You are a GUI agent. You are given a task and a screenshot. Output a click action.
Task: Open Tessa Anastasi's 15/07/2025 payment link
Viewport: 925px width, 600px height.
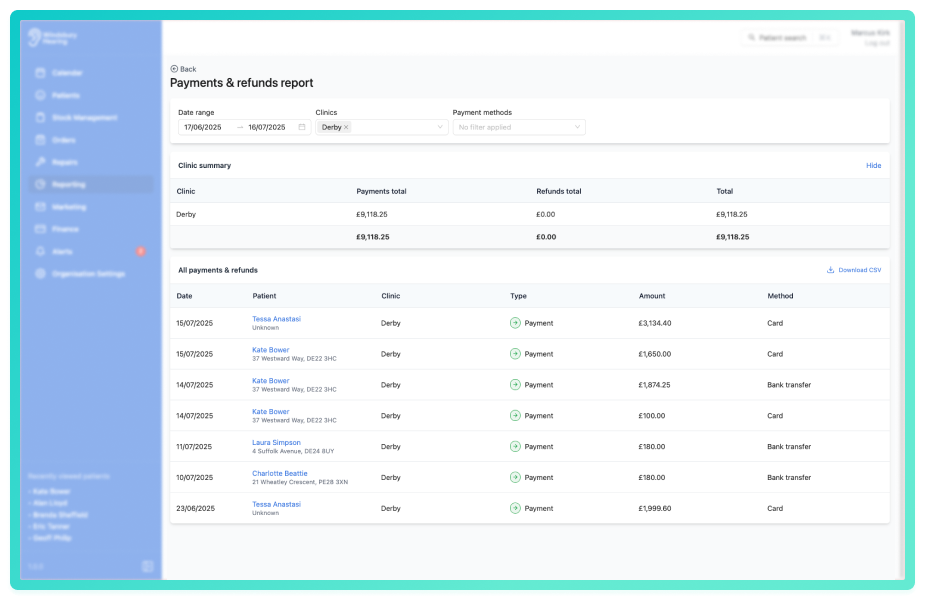(x=276, y=319)
